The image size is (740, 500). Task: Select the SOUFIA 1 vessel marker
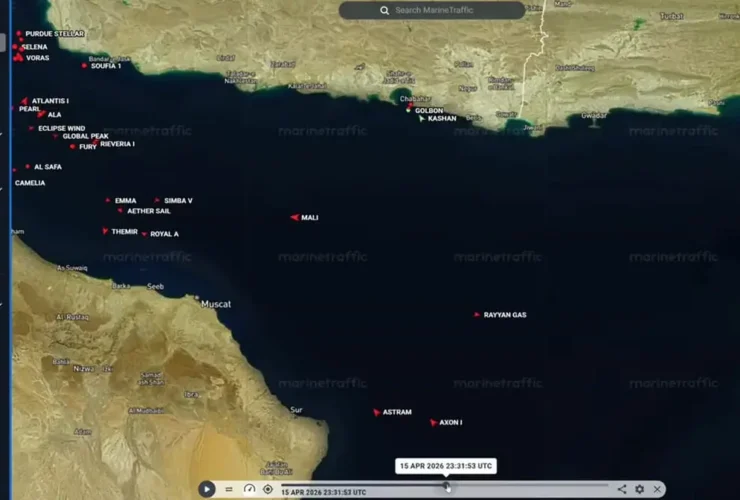[84, 66]
